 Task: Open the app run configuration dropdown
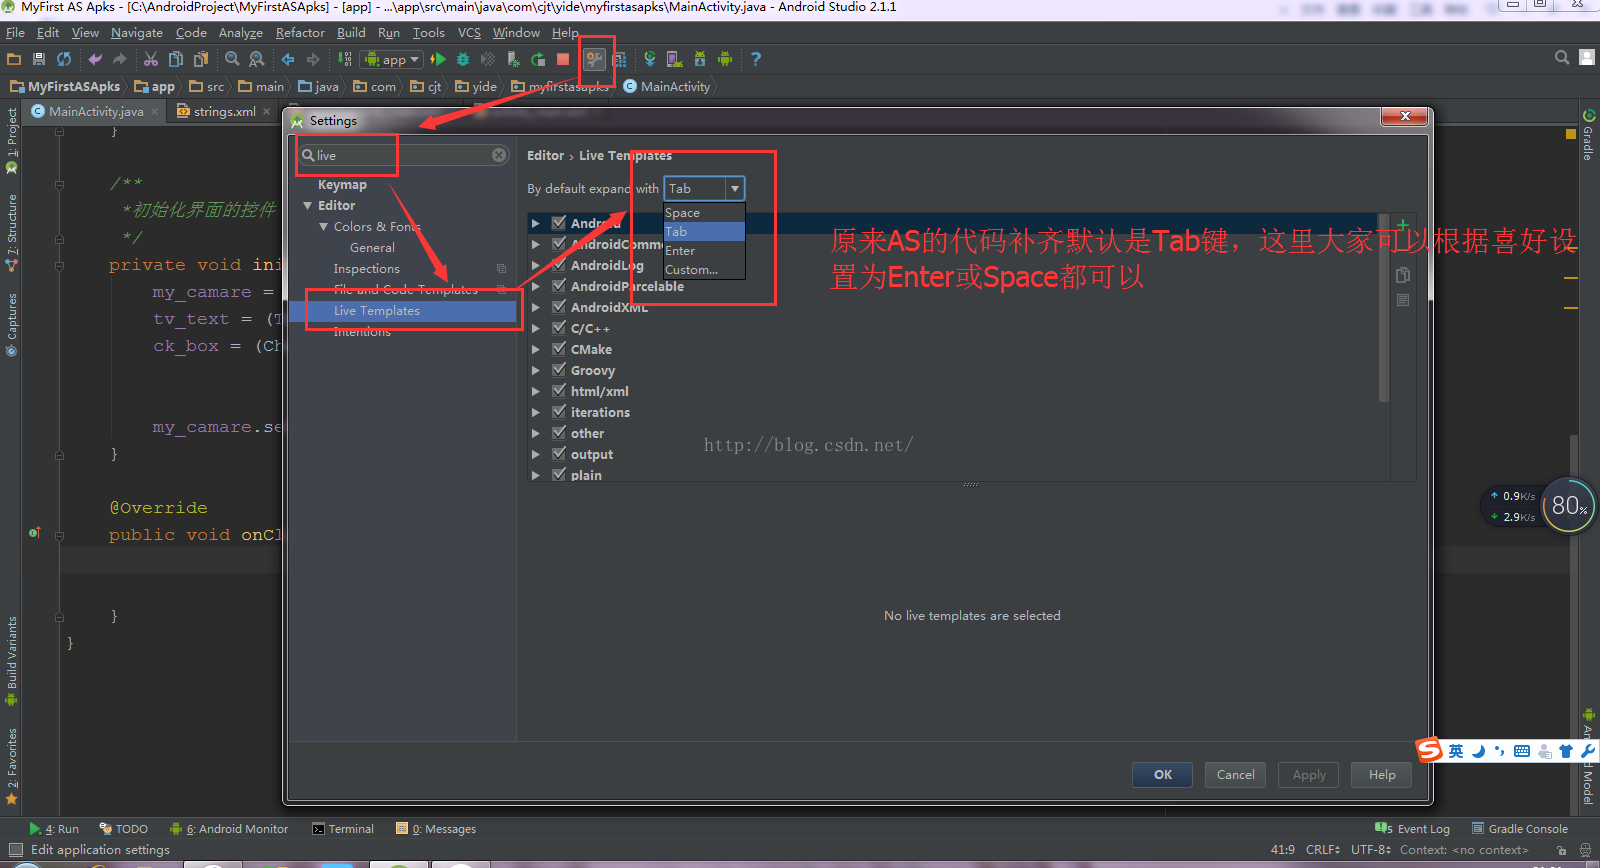tap(392, 59)
